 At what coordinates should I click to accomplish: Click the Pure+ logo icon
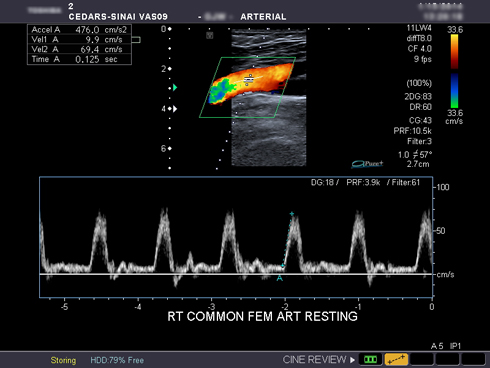(x=367, y=164)
